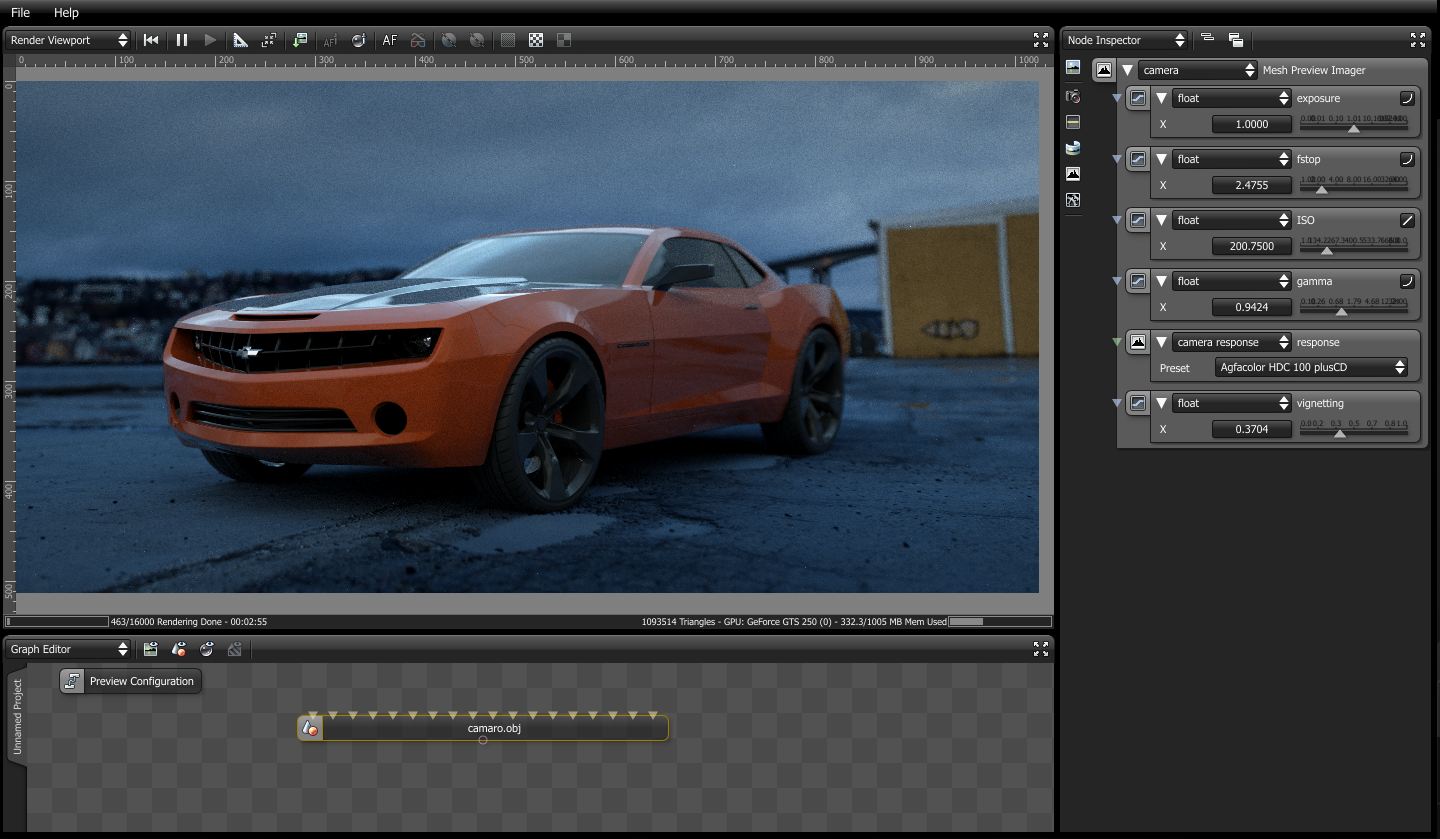The image size is (1440, 839).
Task: Click the sphere icon in Graph Editor toolbar
Action: click(x=206, y=649)
